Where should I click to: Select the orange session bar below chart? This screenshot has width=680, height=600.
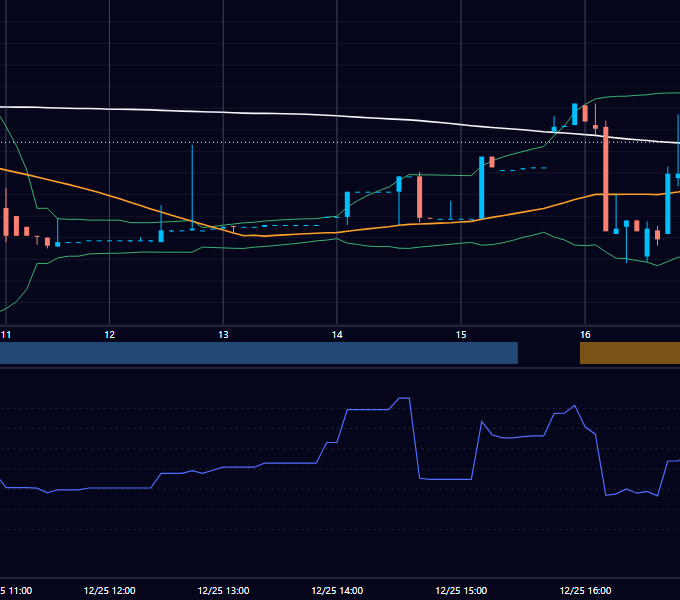630,353
